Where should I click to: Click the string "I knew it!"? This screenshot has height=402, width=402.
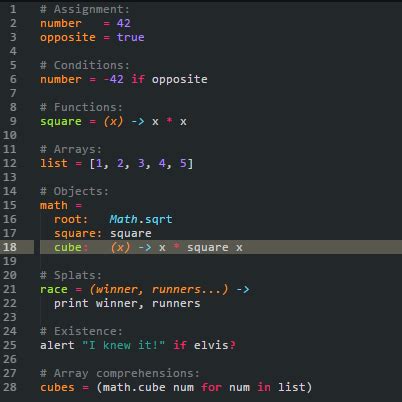tap(123, 345)
